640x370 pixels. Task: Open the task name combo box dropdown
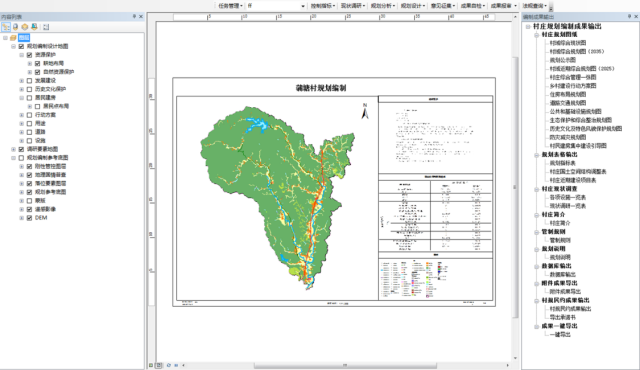(303, 6)
